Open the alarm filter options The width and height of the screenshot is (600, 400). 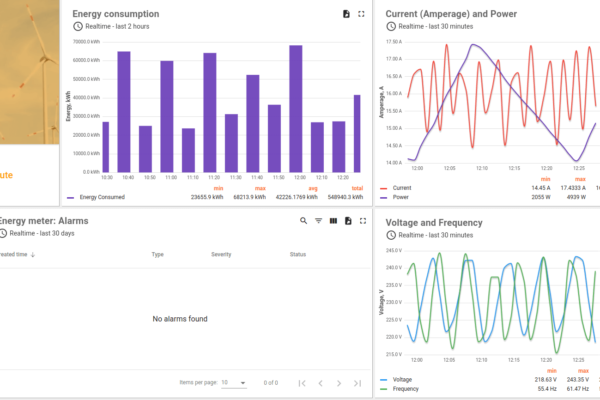click(319, 220)
